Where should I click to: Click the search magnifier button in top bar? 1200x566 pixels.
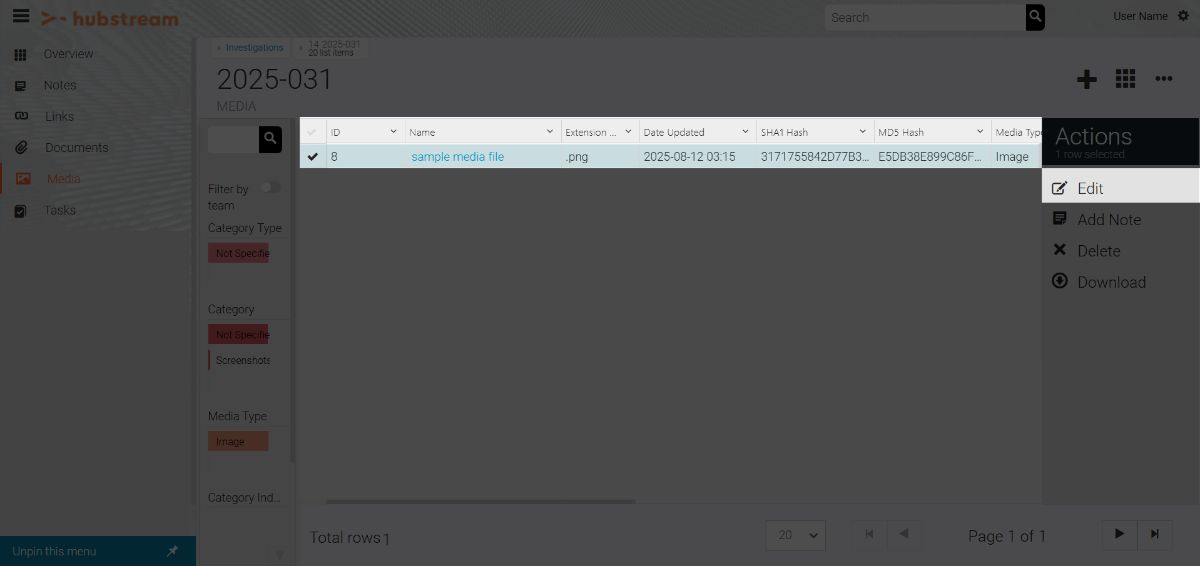coord(1035,17)
